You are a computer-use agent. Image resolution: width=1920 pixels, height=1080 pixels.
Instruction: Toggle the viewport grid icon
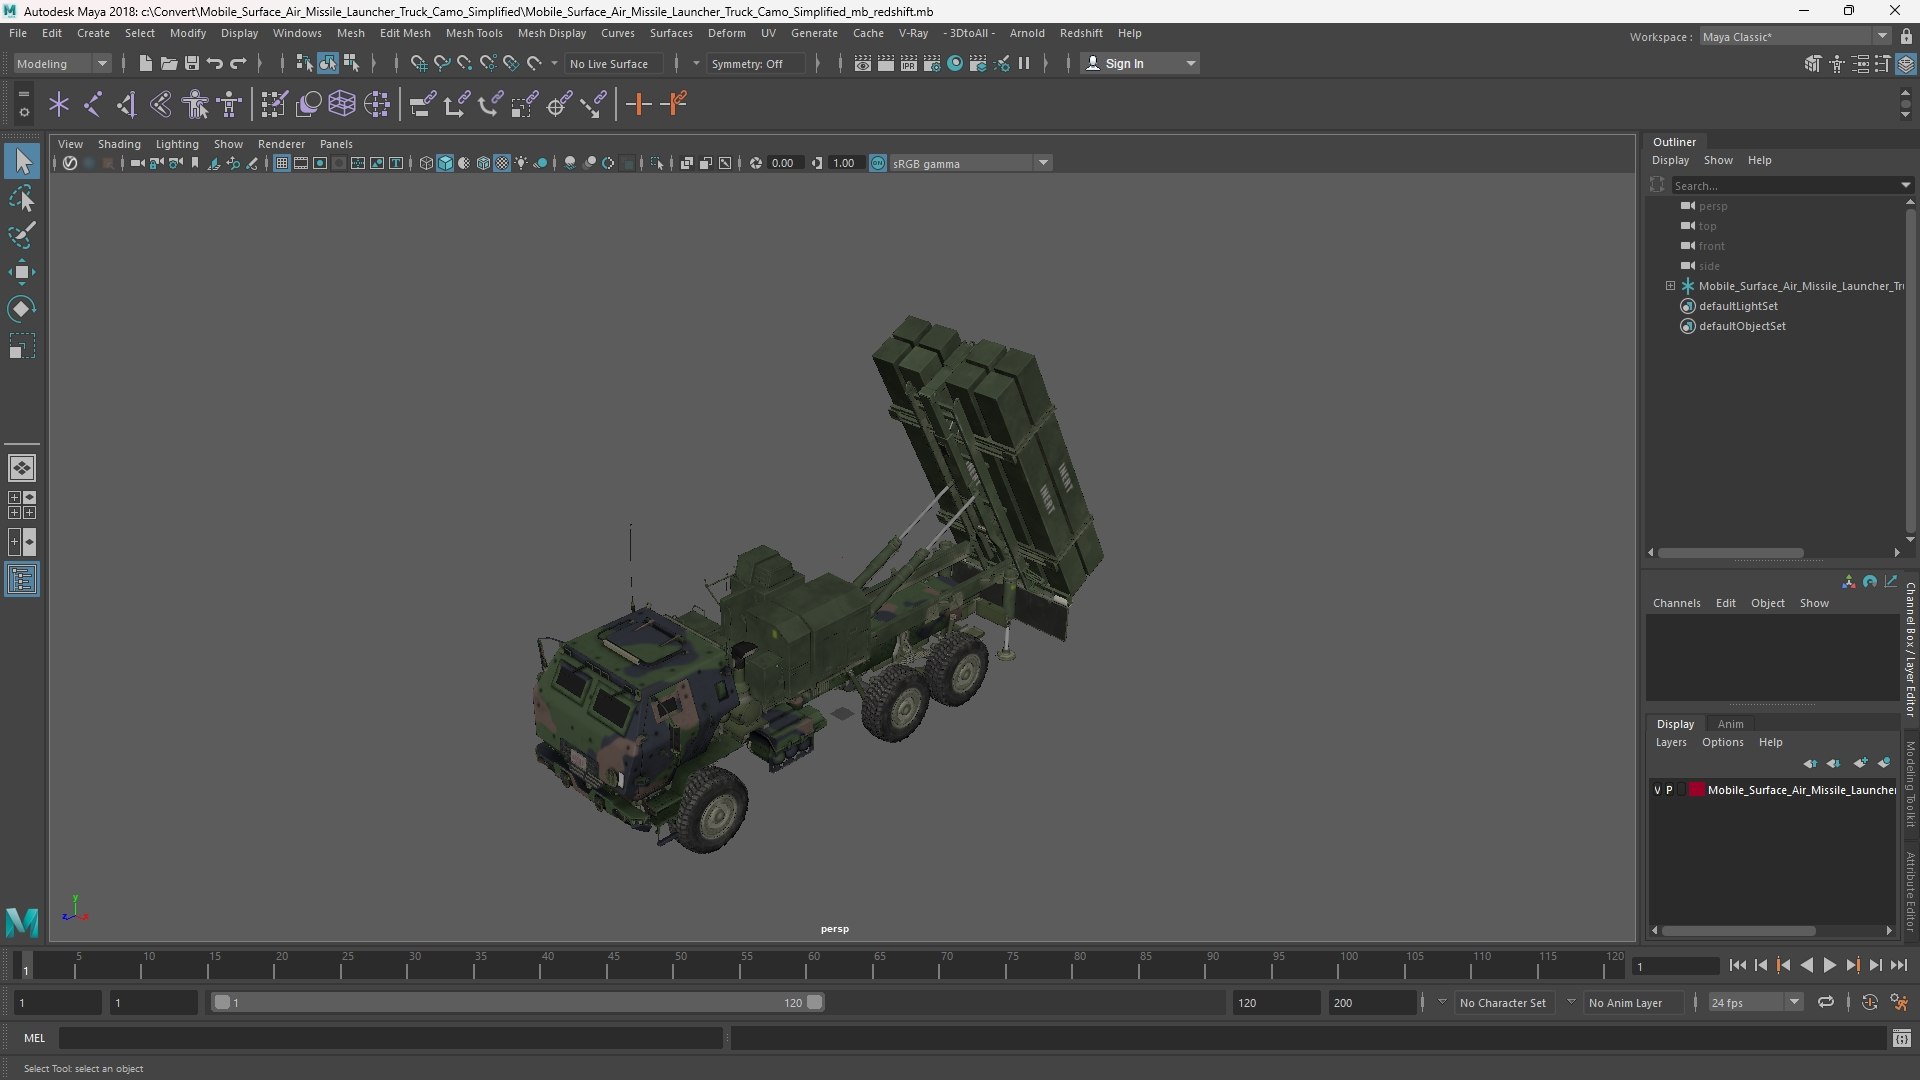pos(282,163)
